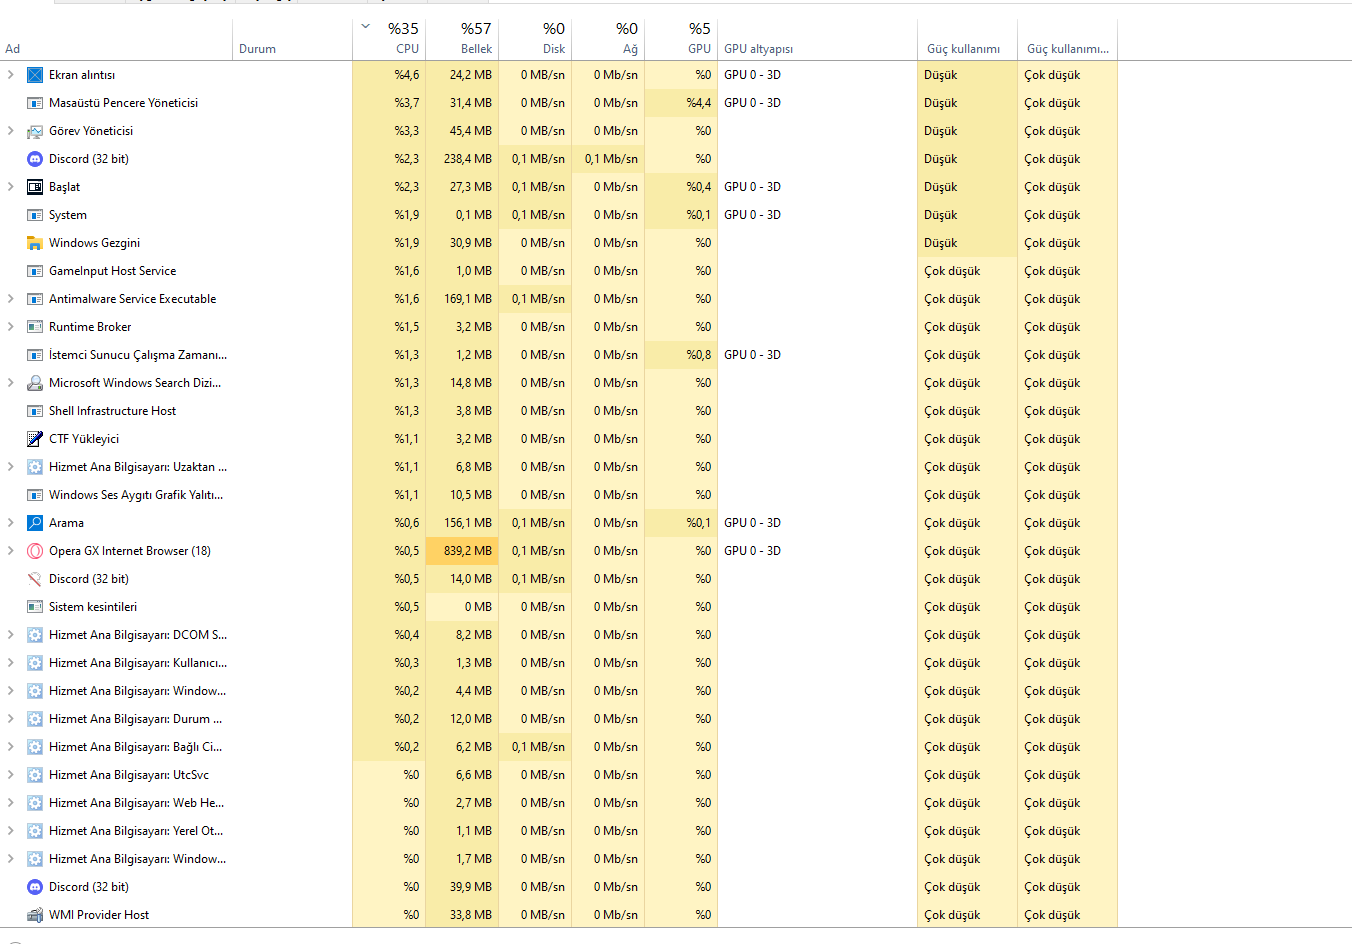Select the Arama magnifier icon
The width and height of the screenshot is (1352, 944).
35,523
